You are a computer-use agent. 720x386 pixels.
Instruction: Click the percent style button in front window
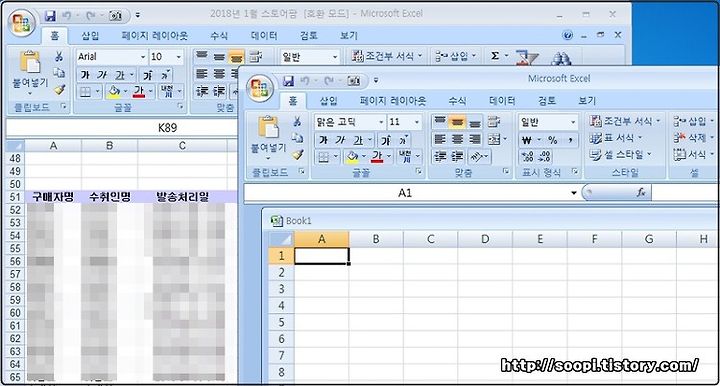[x=552, y=140]
